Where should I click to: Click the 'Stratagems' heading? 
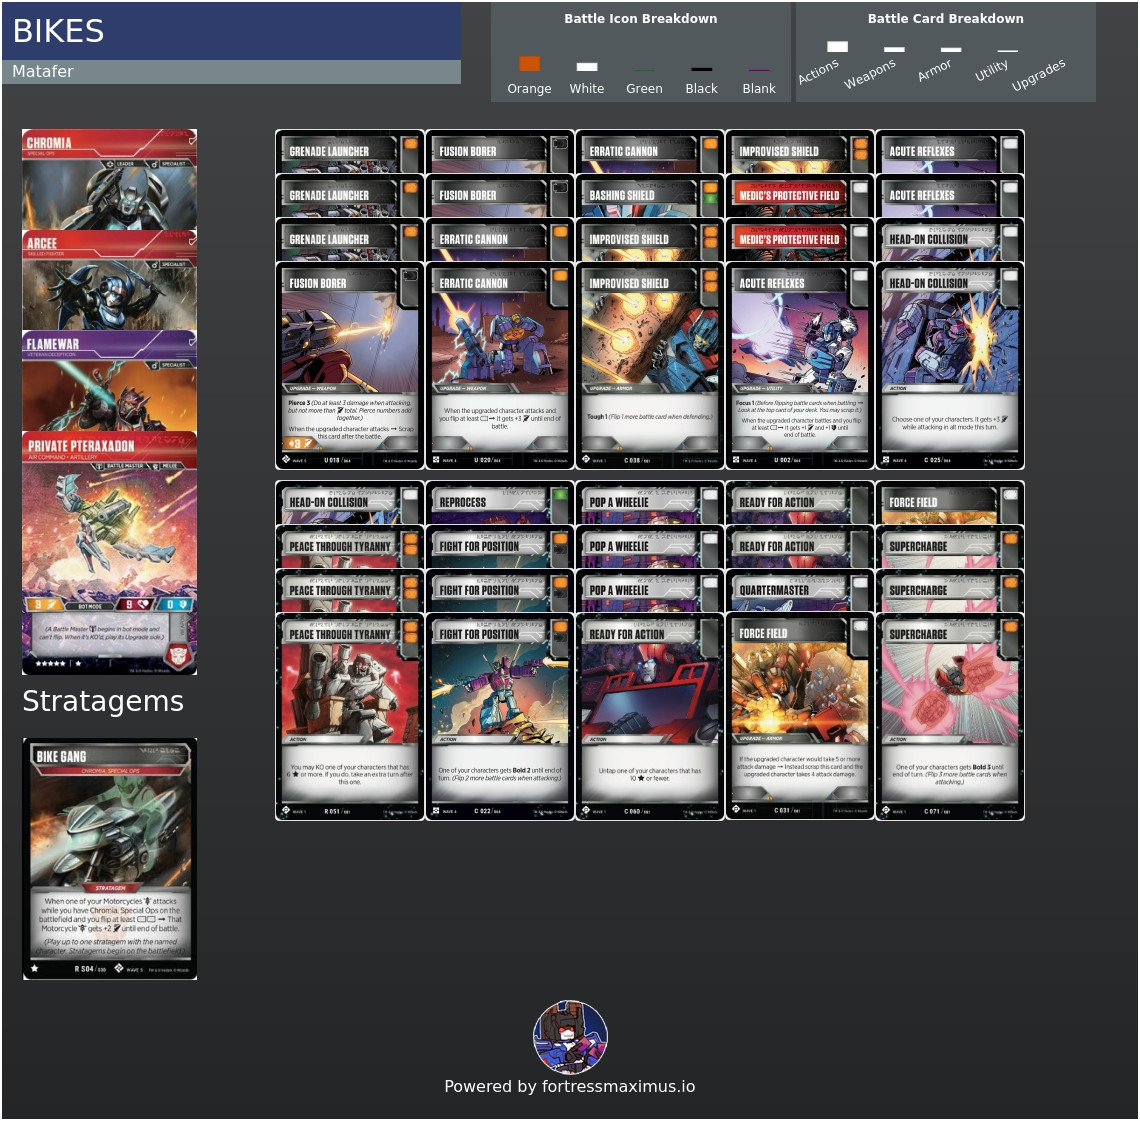(x=103, y=701)
